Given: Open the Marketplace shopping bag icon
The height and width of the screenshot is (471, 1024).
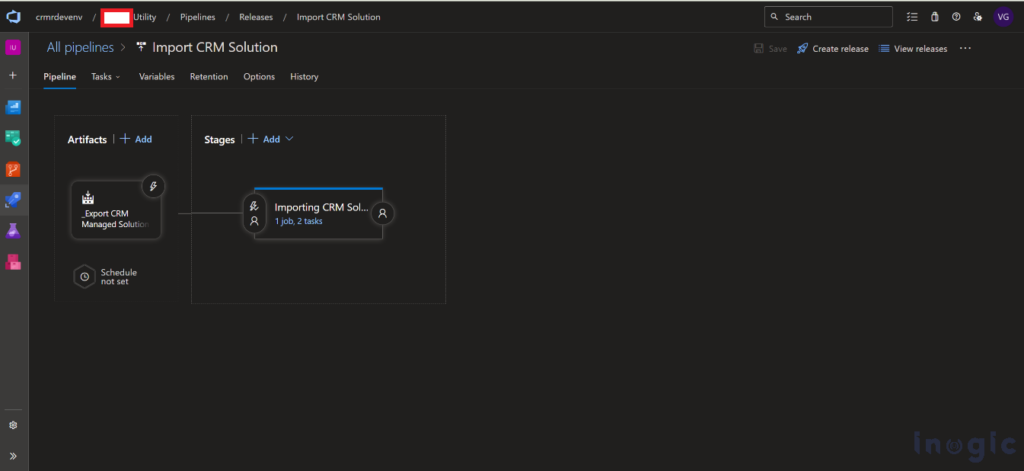Looking at the screenshot, I should (935, 17).
